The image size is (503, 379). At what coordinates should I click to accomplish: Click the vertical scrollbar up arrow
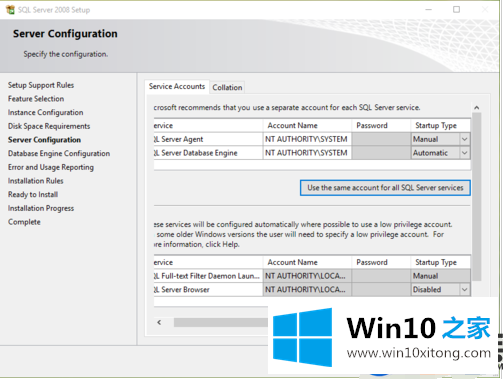coord(477,108)
